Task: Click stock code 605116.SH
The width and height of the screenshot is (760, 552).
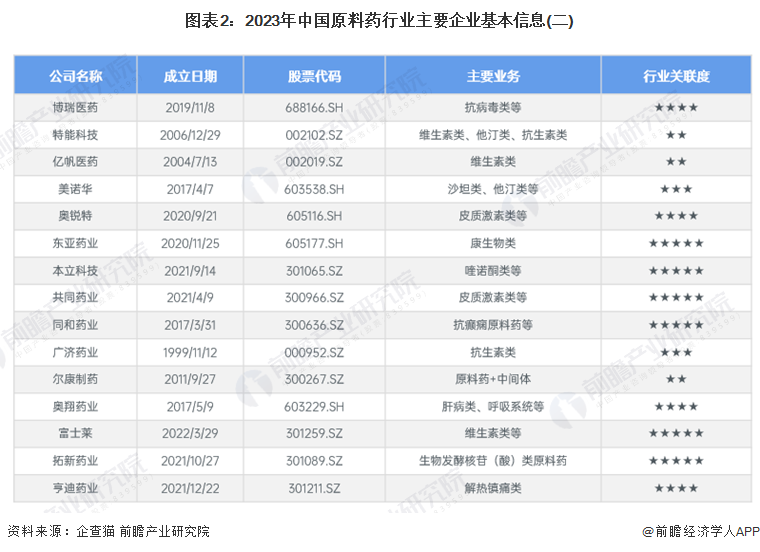Action: click(314, 216)
